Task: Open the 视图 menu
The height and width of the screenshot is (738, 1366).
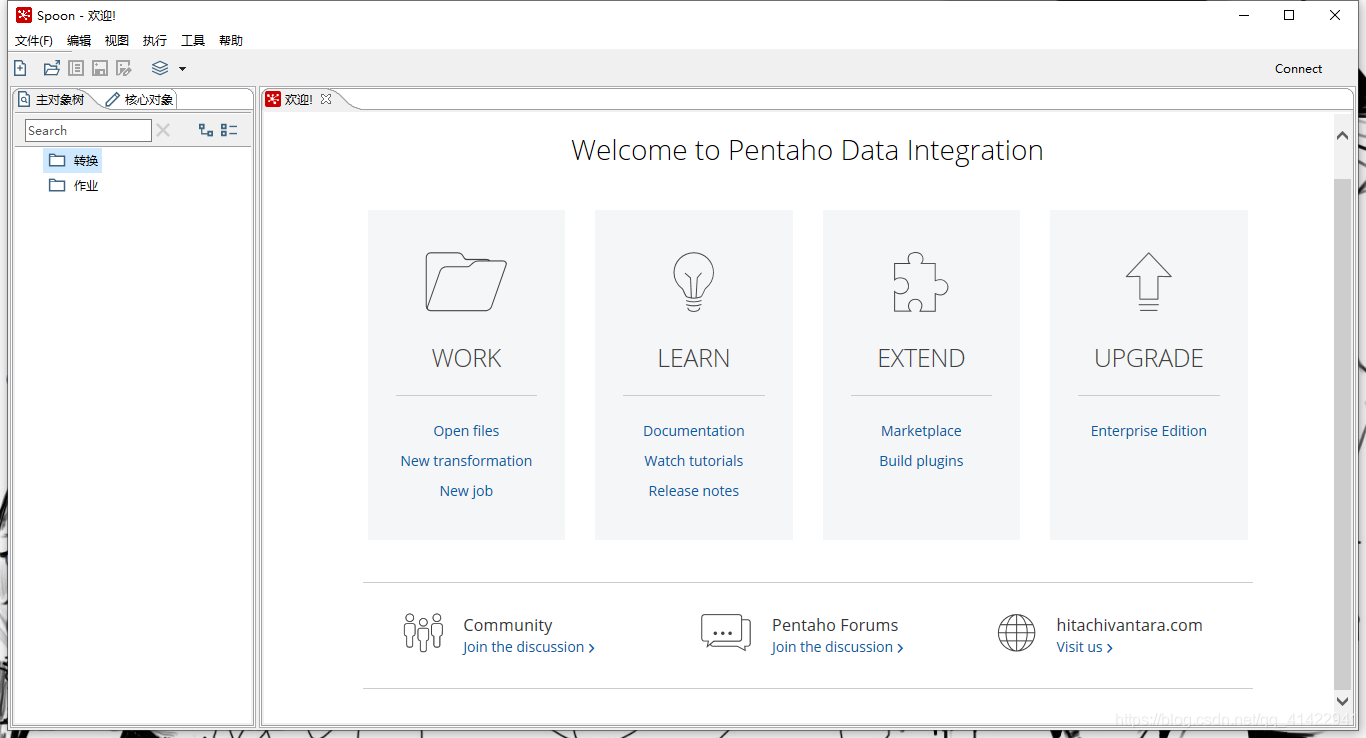Action: tap(117, 41)
